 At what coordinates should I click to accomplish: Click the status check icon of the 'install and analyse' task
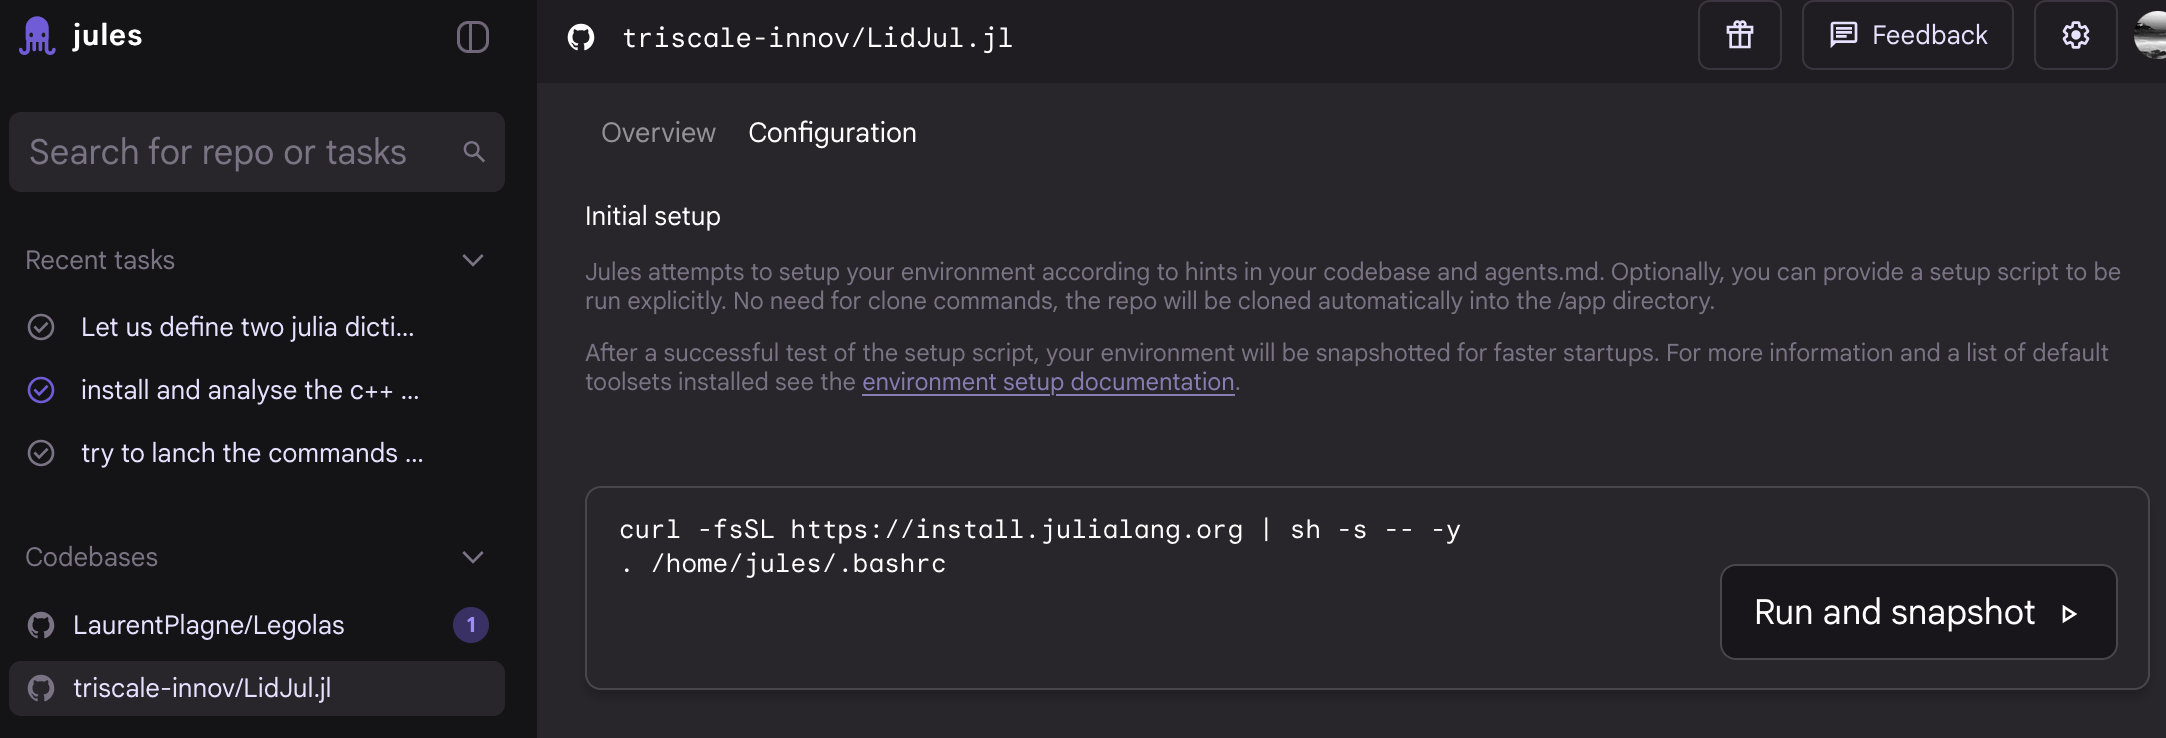click(x=41, y=390)
